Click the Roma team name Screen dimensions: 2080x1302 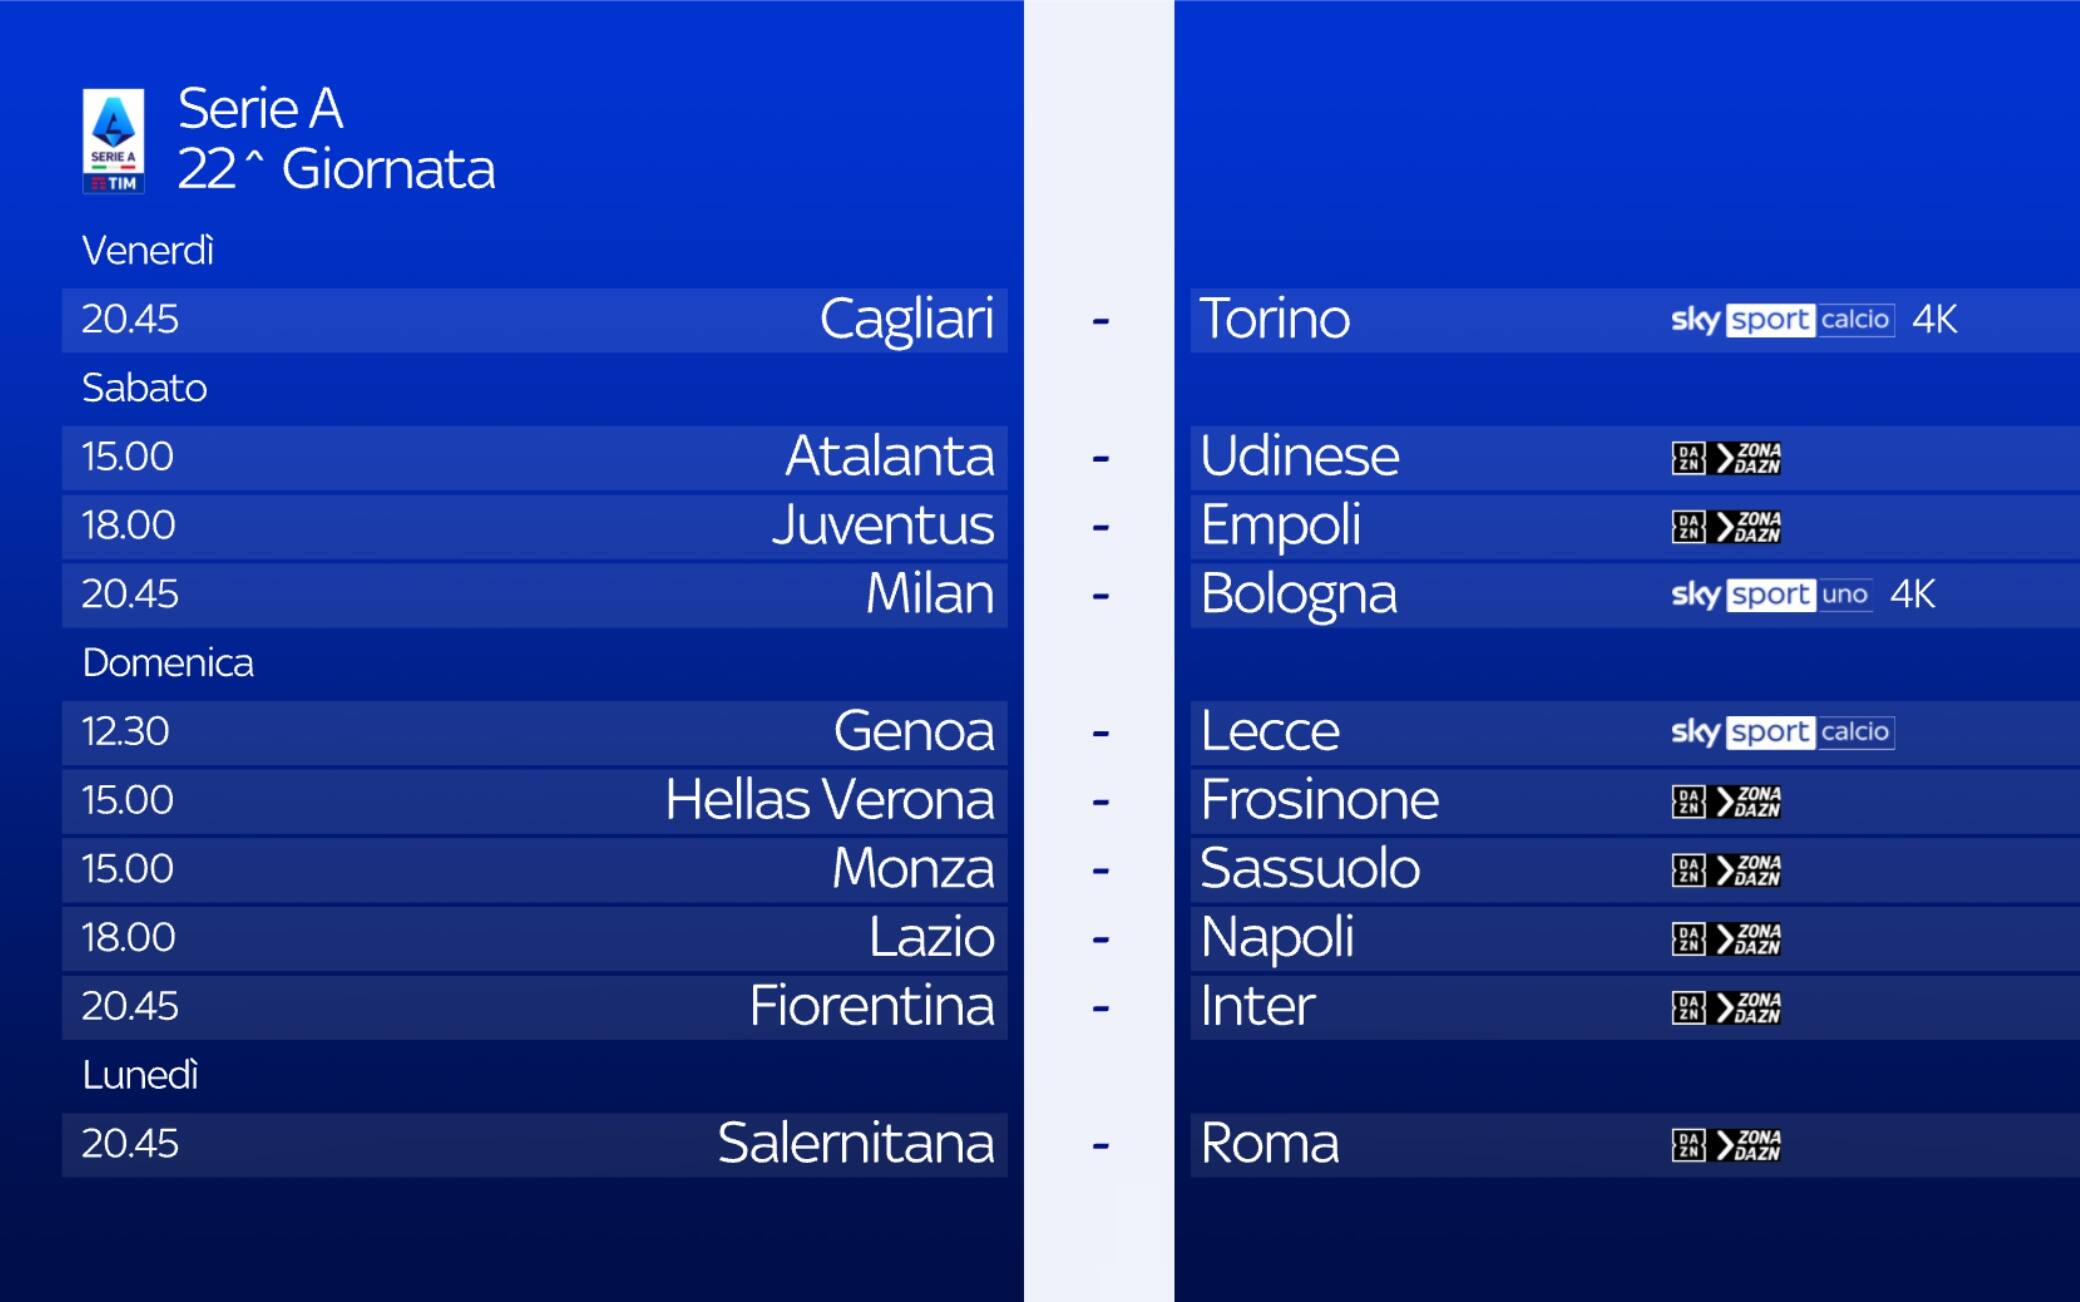pos(1269,1144)
